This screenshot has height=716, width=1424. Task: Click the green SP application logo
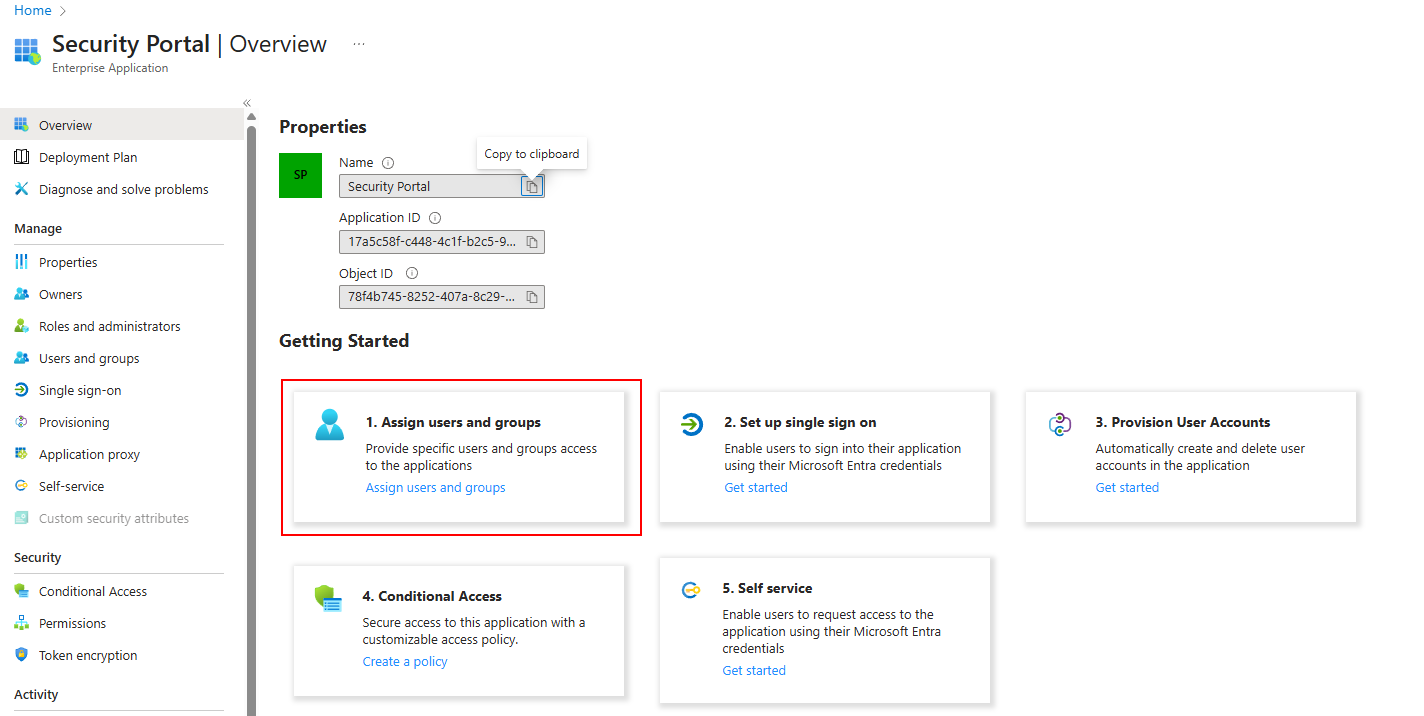(300, 175)
